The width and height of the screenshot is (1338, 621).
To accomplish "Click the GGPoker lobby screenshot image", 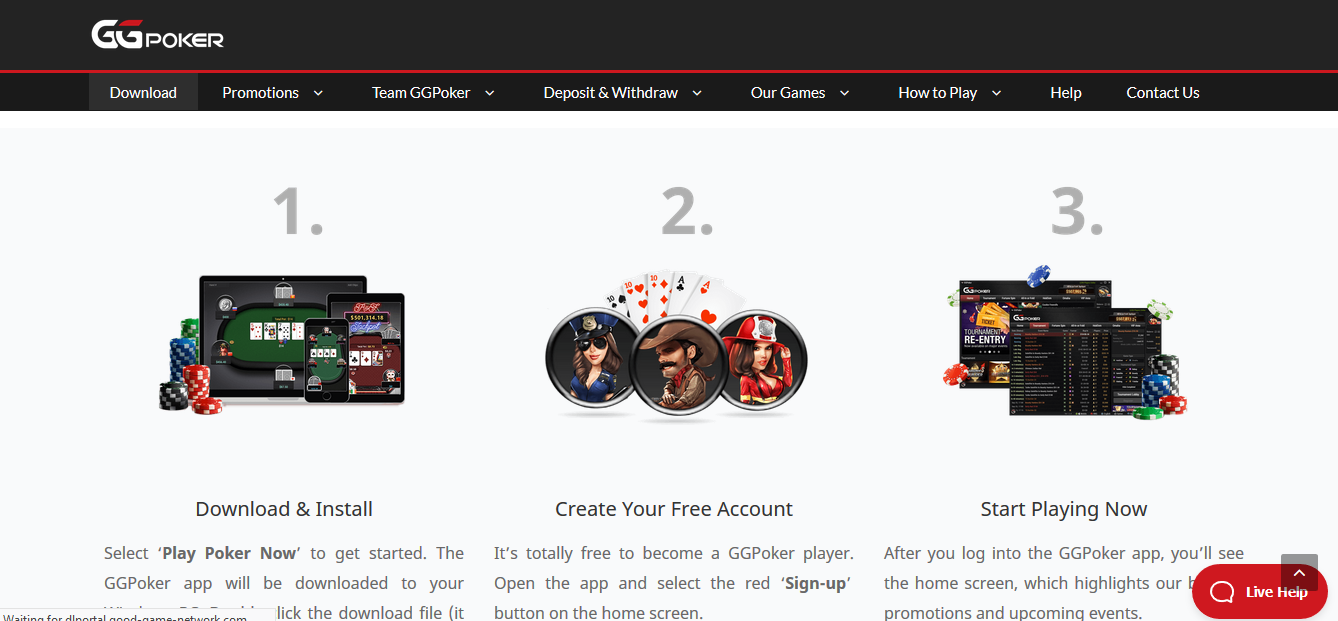I will coord(1062,346).
